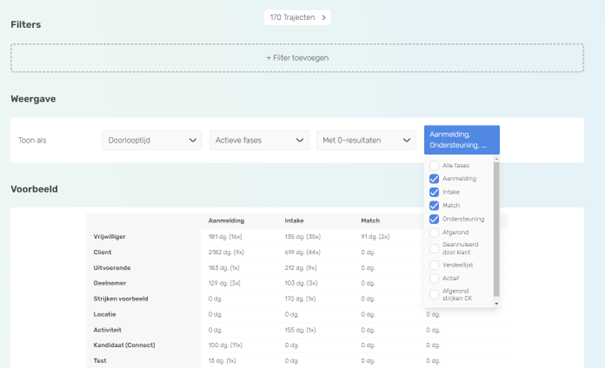This screenshot has width=605, height=368.
Task: Open the Actieve fases dropdown
Action: [259, 140]
